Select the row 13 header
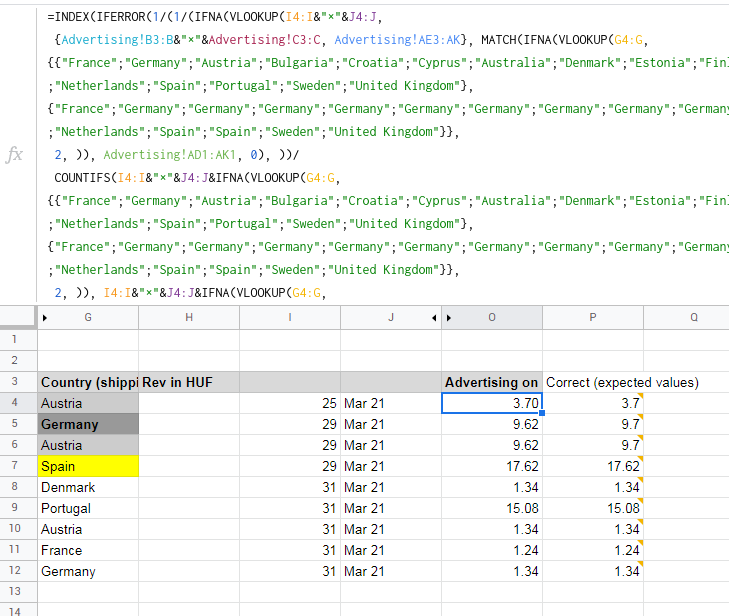729x616 pixels. click(14, 591)
